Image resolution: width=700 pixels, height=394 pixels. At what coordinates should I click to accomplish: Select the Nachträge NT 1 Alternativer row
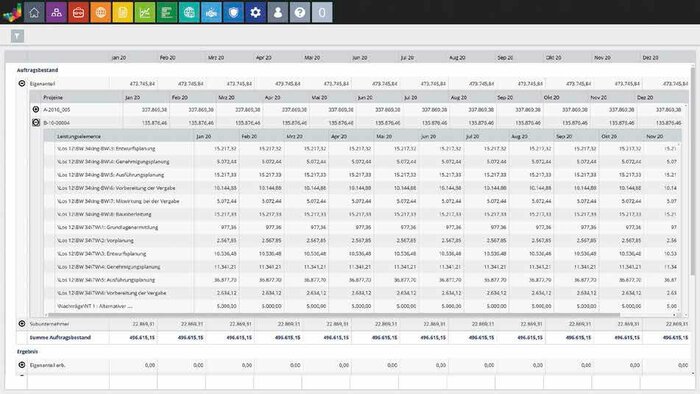(x=362, y=306)
